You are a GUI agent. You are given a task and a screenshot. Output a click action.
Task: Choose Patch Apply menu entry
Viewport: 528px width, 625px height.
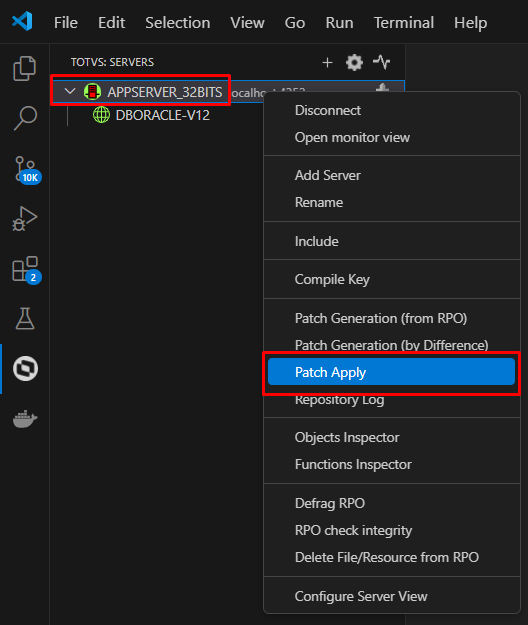point(392,372)
